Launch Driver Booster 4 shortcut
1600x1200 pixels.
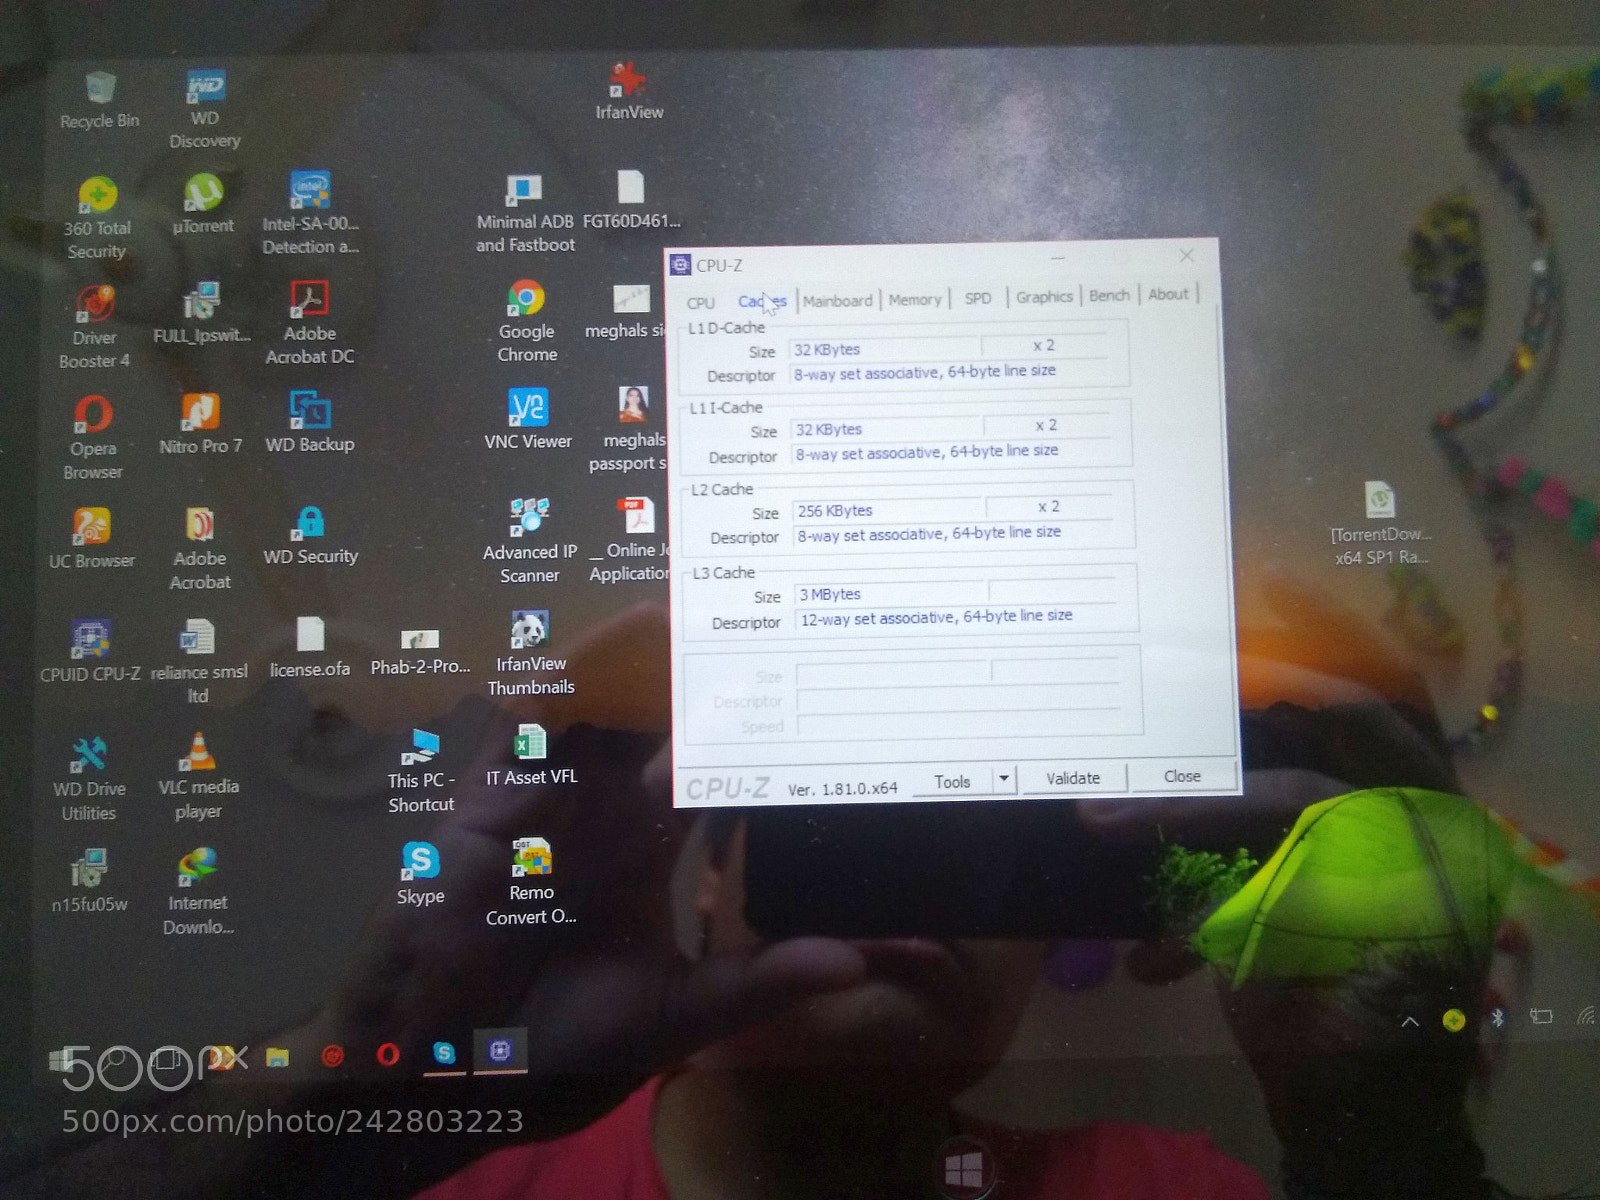pos(94,328)
